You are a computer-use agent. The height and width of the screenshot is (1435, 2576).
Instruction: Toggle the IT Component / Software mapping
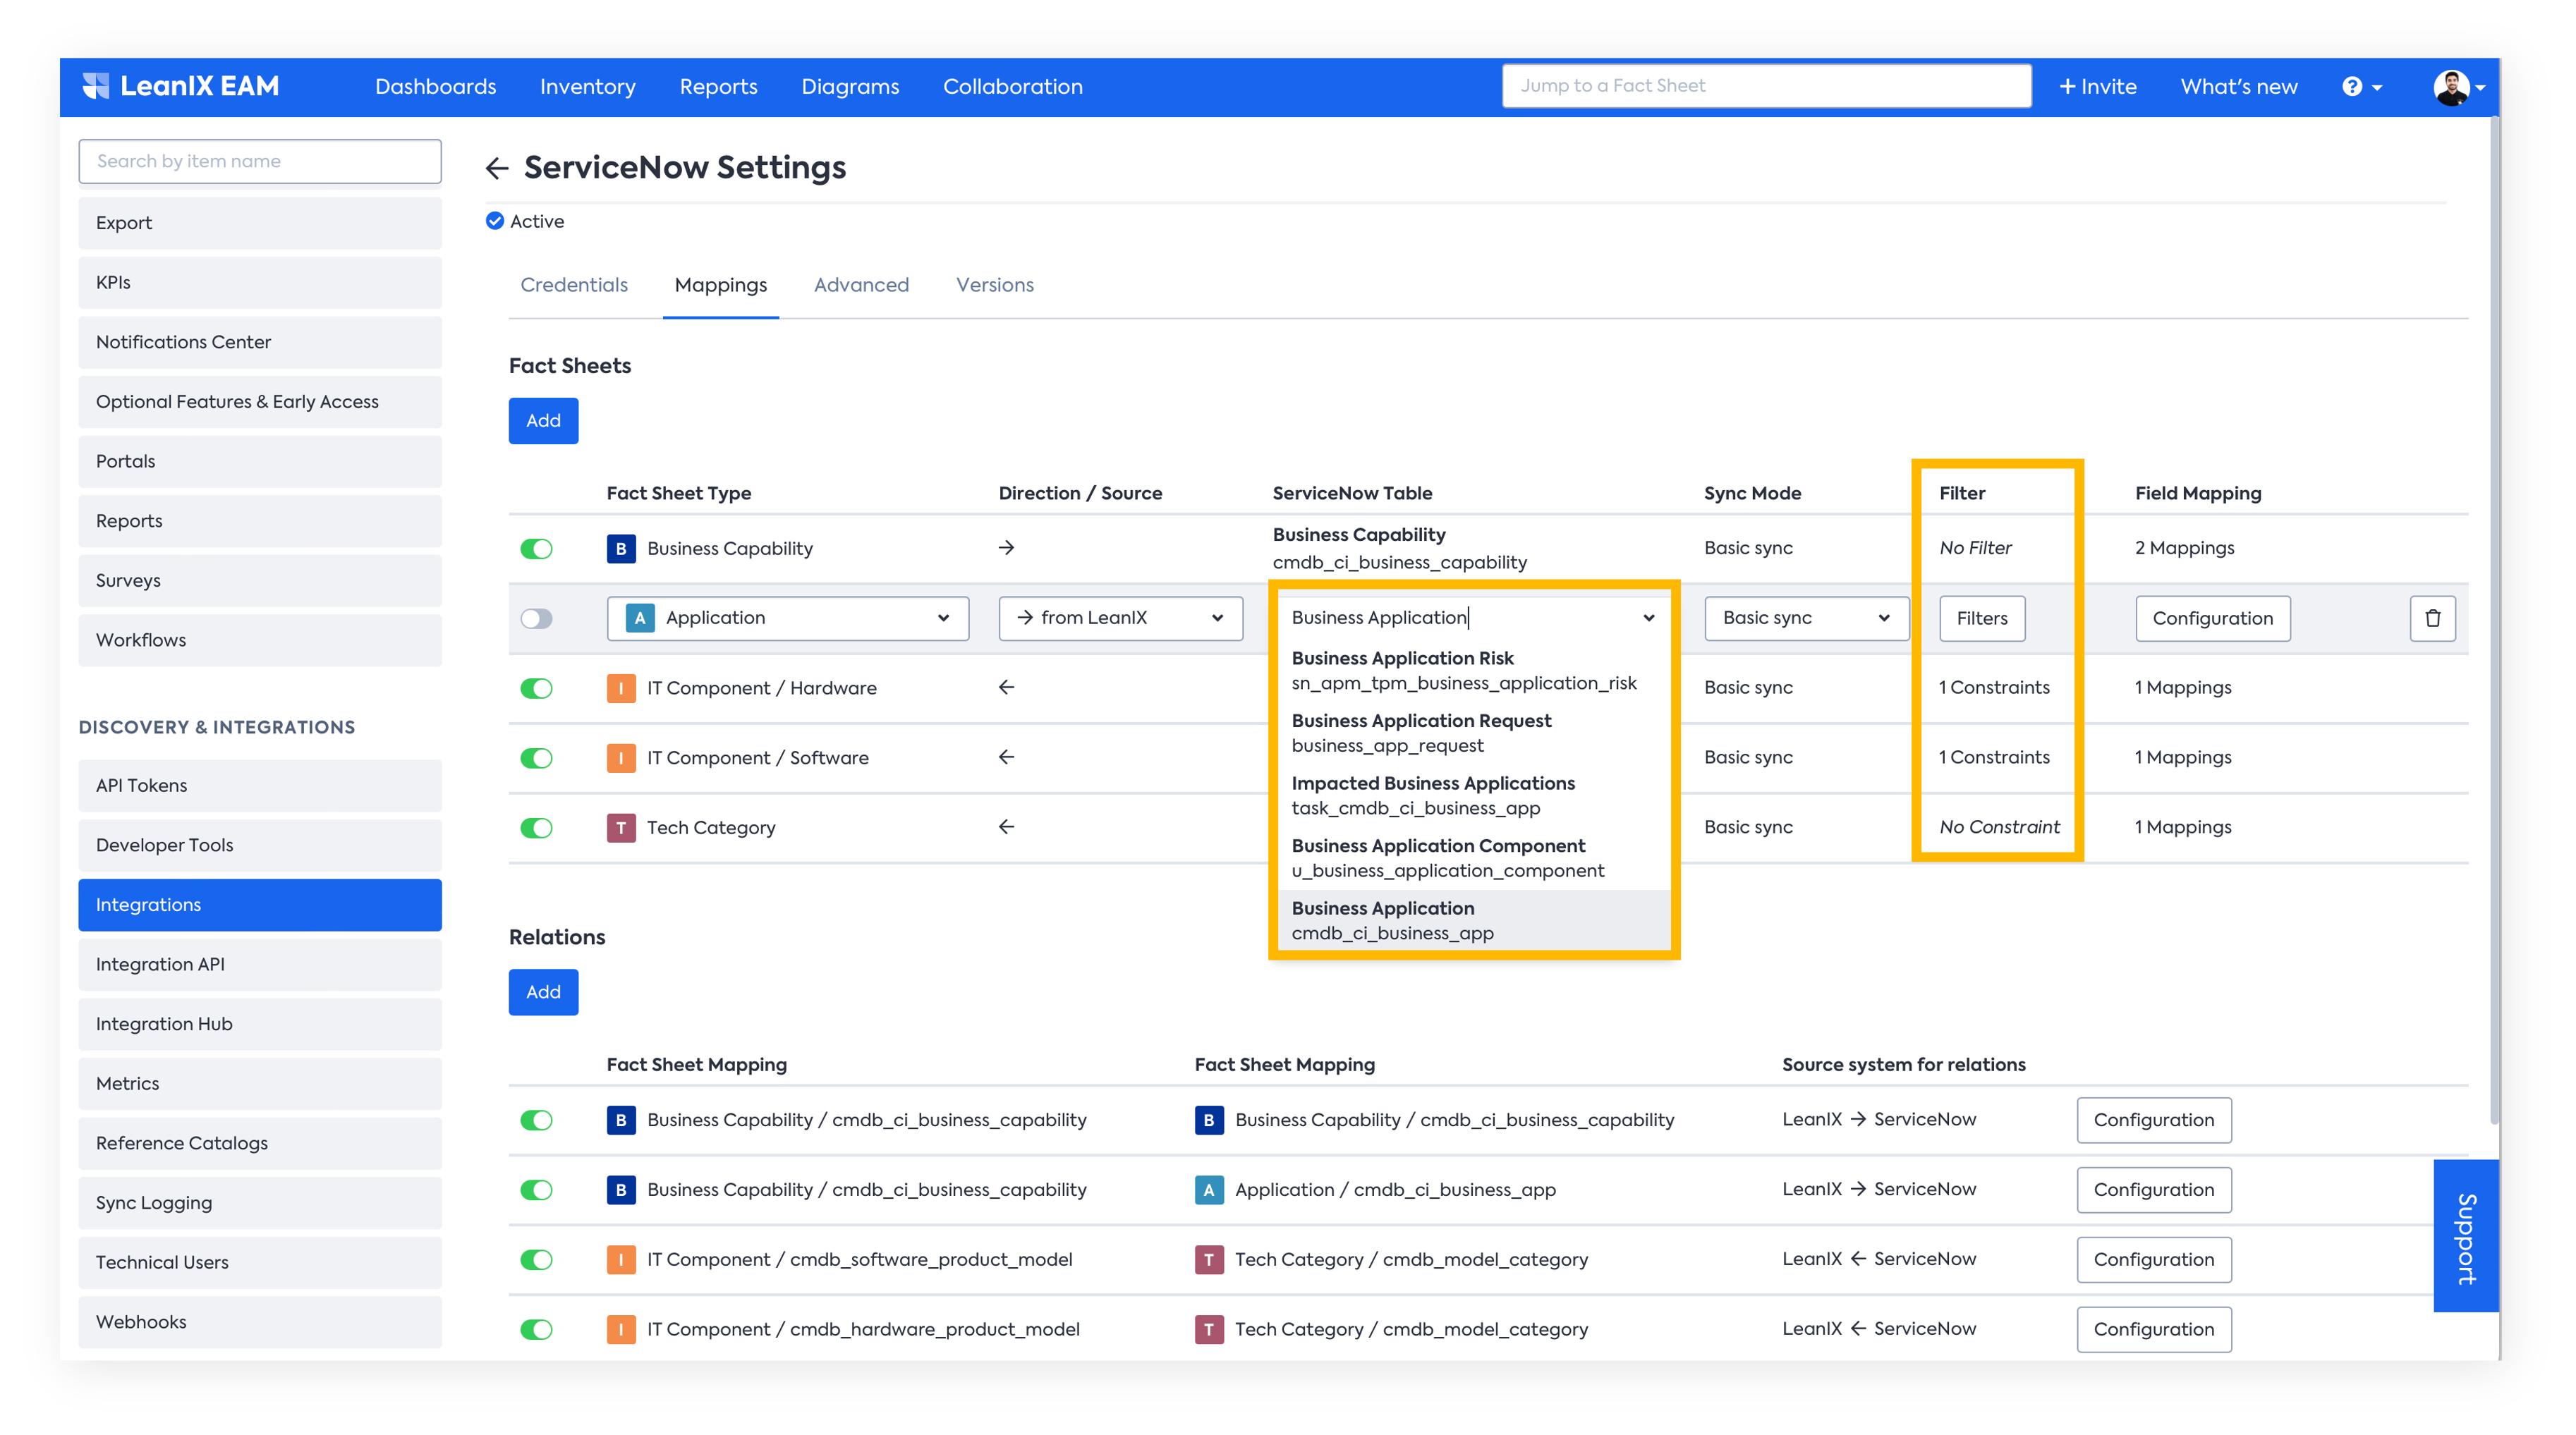pos(536,758)
